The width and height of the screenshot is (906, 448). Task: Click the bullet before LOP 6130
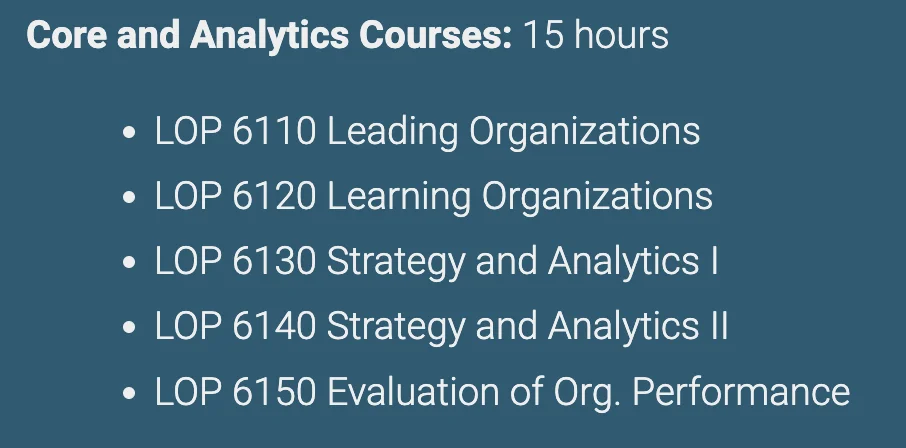click(128, 264)
